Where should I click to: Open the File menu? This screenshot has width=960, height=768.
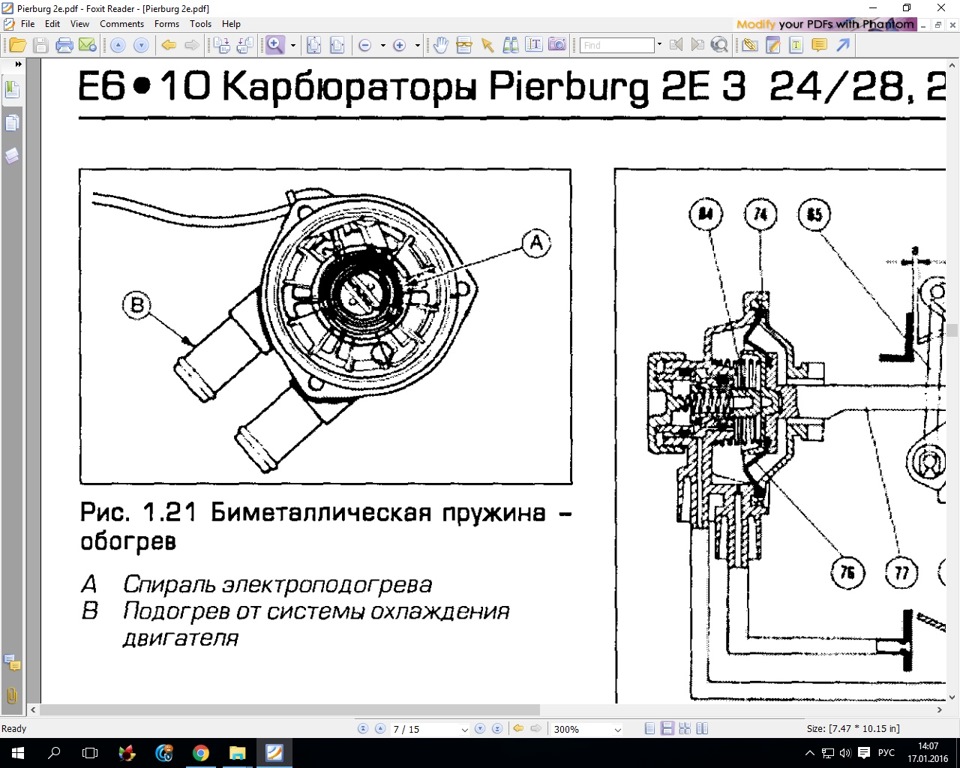pyautogui.click(x=28, y=24)
